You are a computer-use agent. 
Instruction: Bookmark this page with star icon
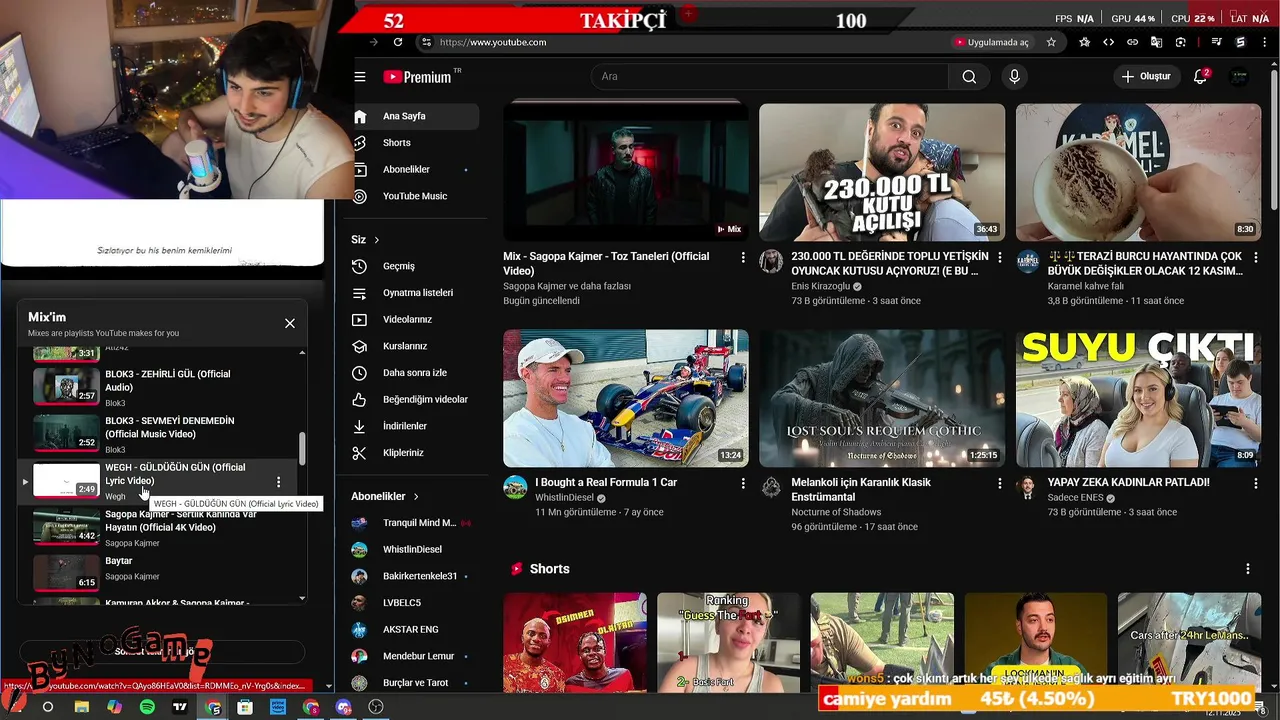tap(1051, 42)
